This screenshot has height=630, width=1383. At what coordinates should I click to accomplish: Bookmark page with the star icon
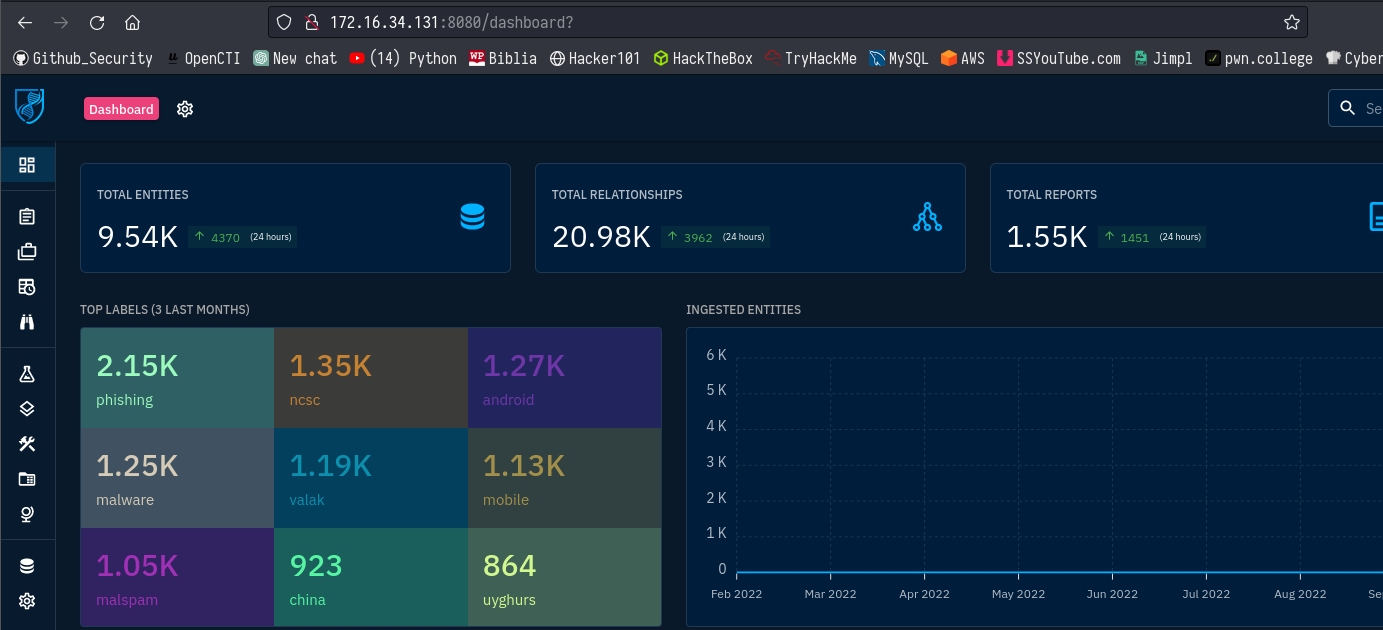point(1291,22)
